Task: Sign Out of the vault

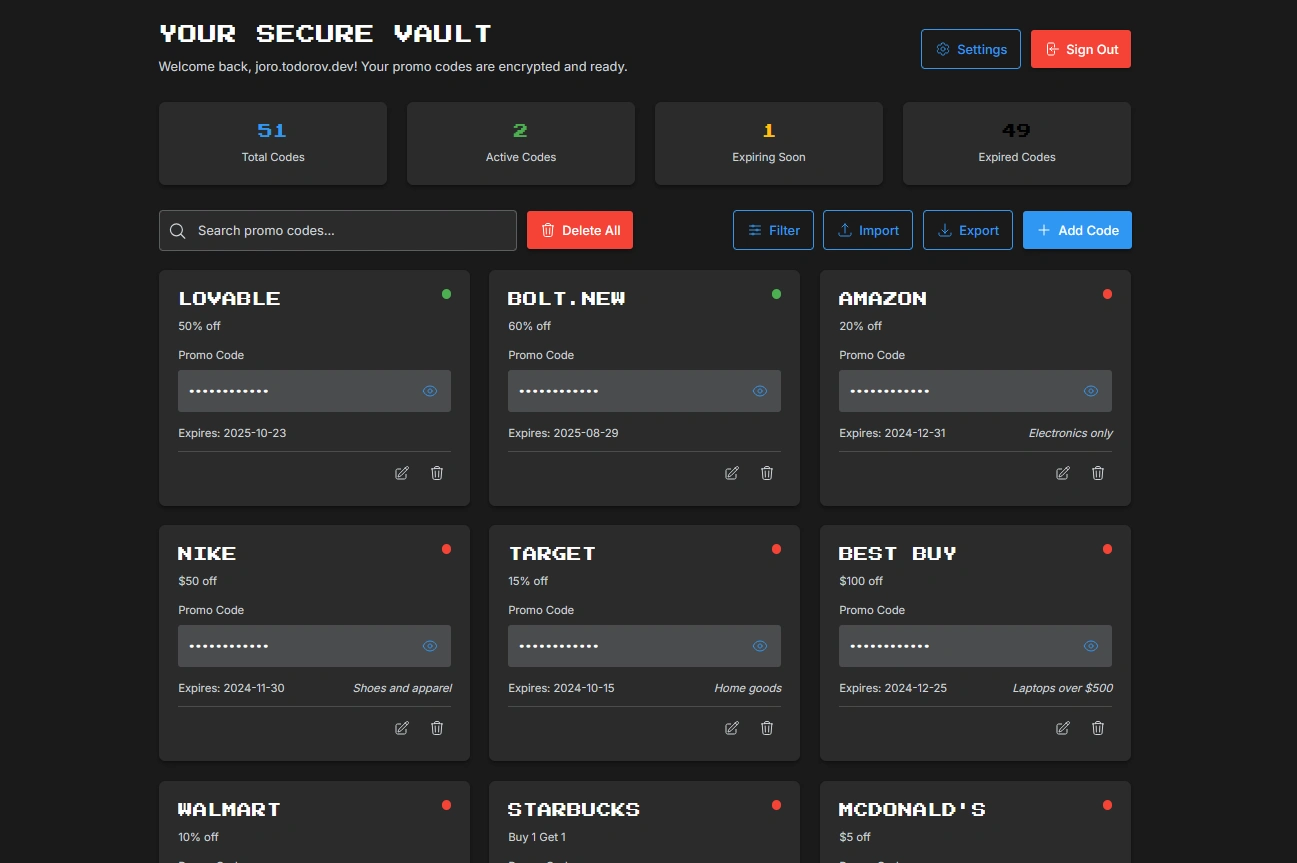Action: click(1081, 49)
